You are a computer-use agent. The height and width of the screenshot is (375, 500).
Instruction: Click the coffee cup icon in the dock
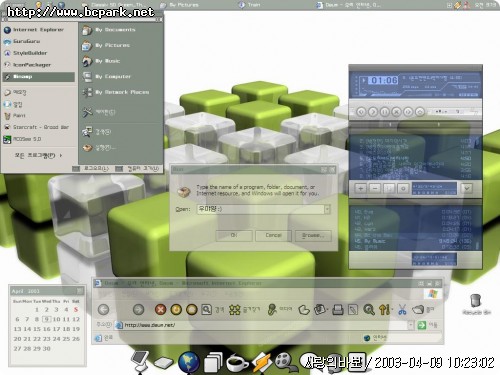tap(237, 363)
